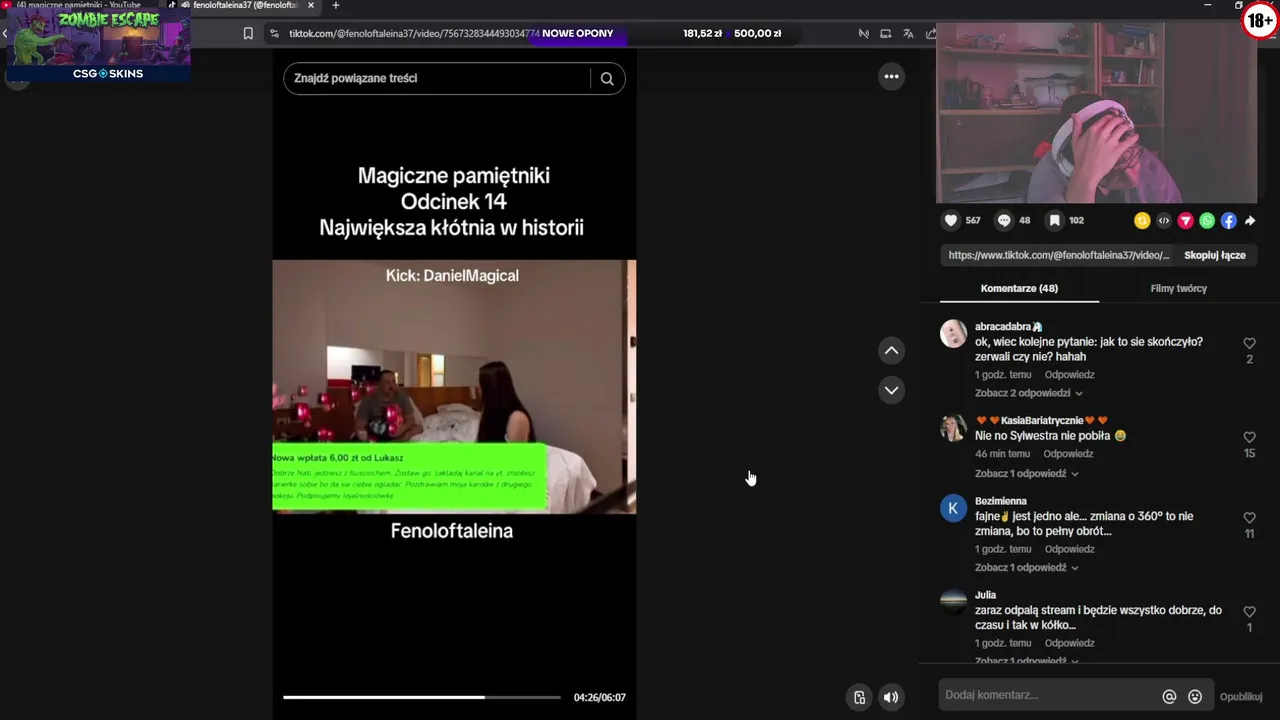Open the embed code icon
The height and width of the screenshot is (720, 1280).
(1164, 220)
